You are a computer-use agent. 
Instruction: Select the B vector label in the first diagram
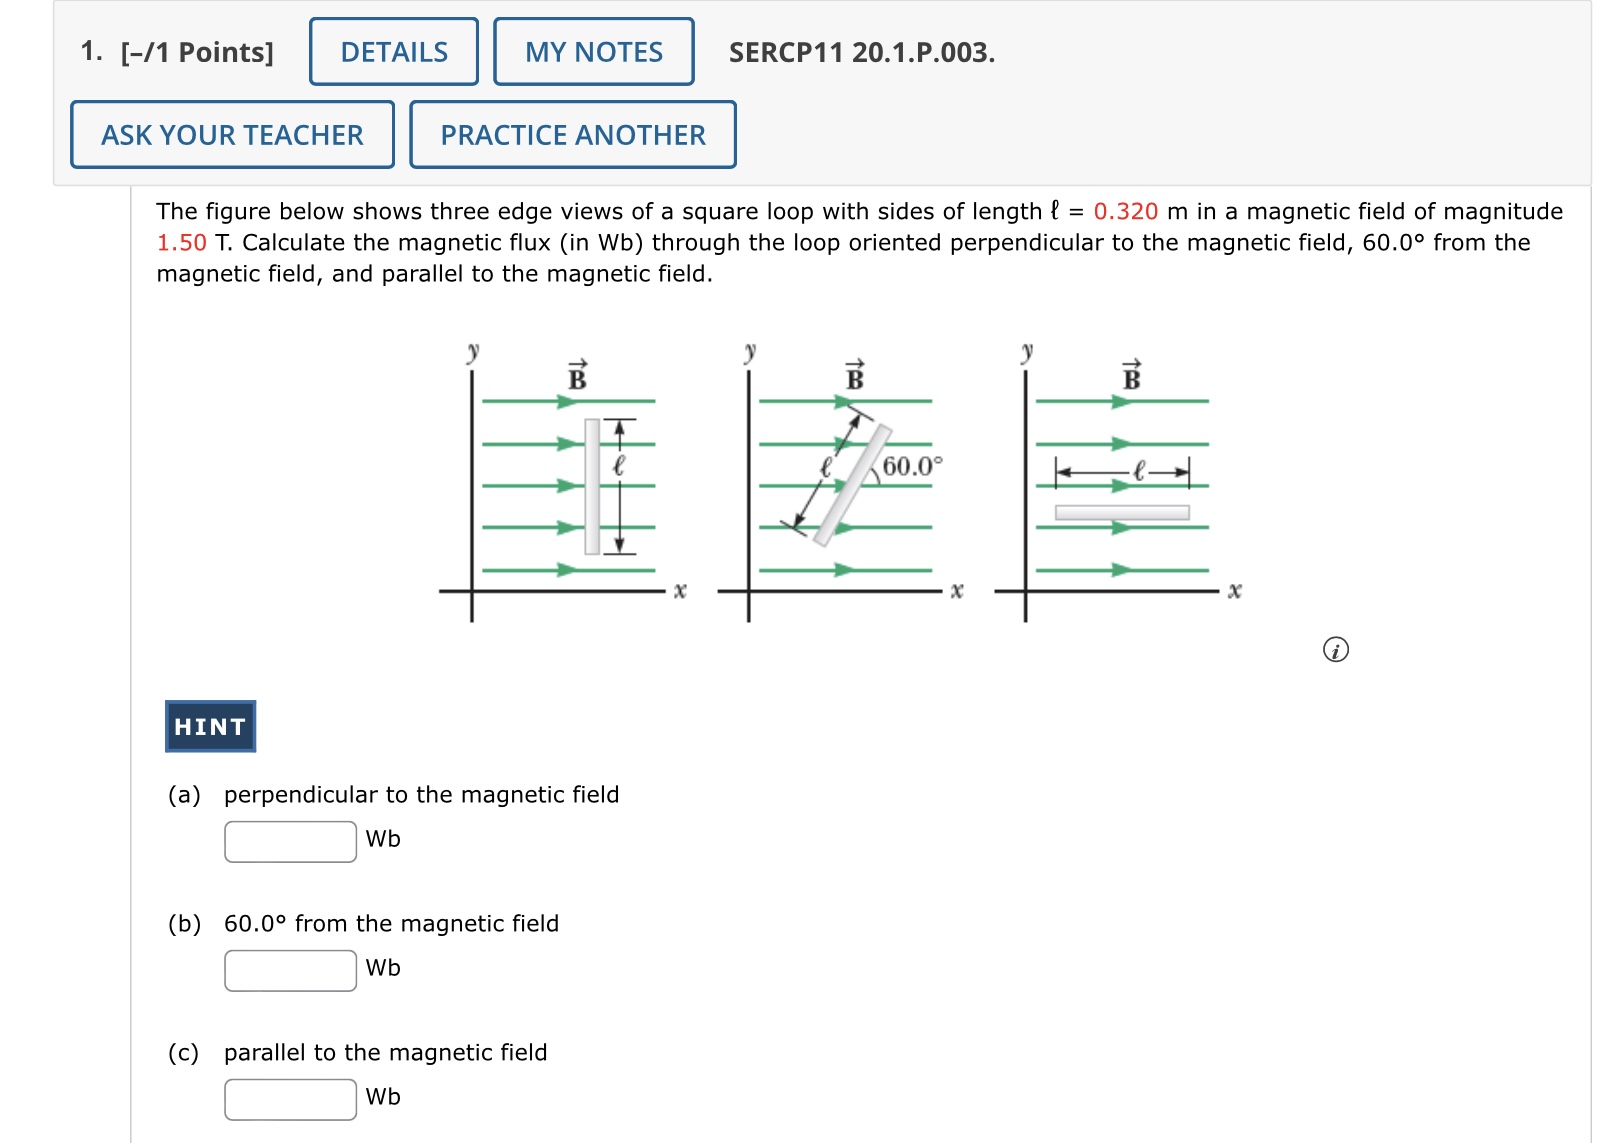578,377
